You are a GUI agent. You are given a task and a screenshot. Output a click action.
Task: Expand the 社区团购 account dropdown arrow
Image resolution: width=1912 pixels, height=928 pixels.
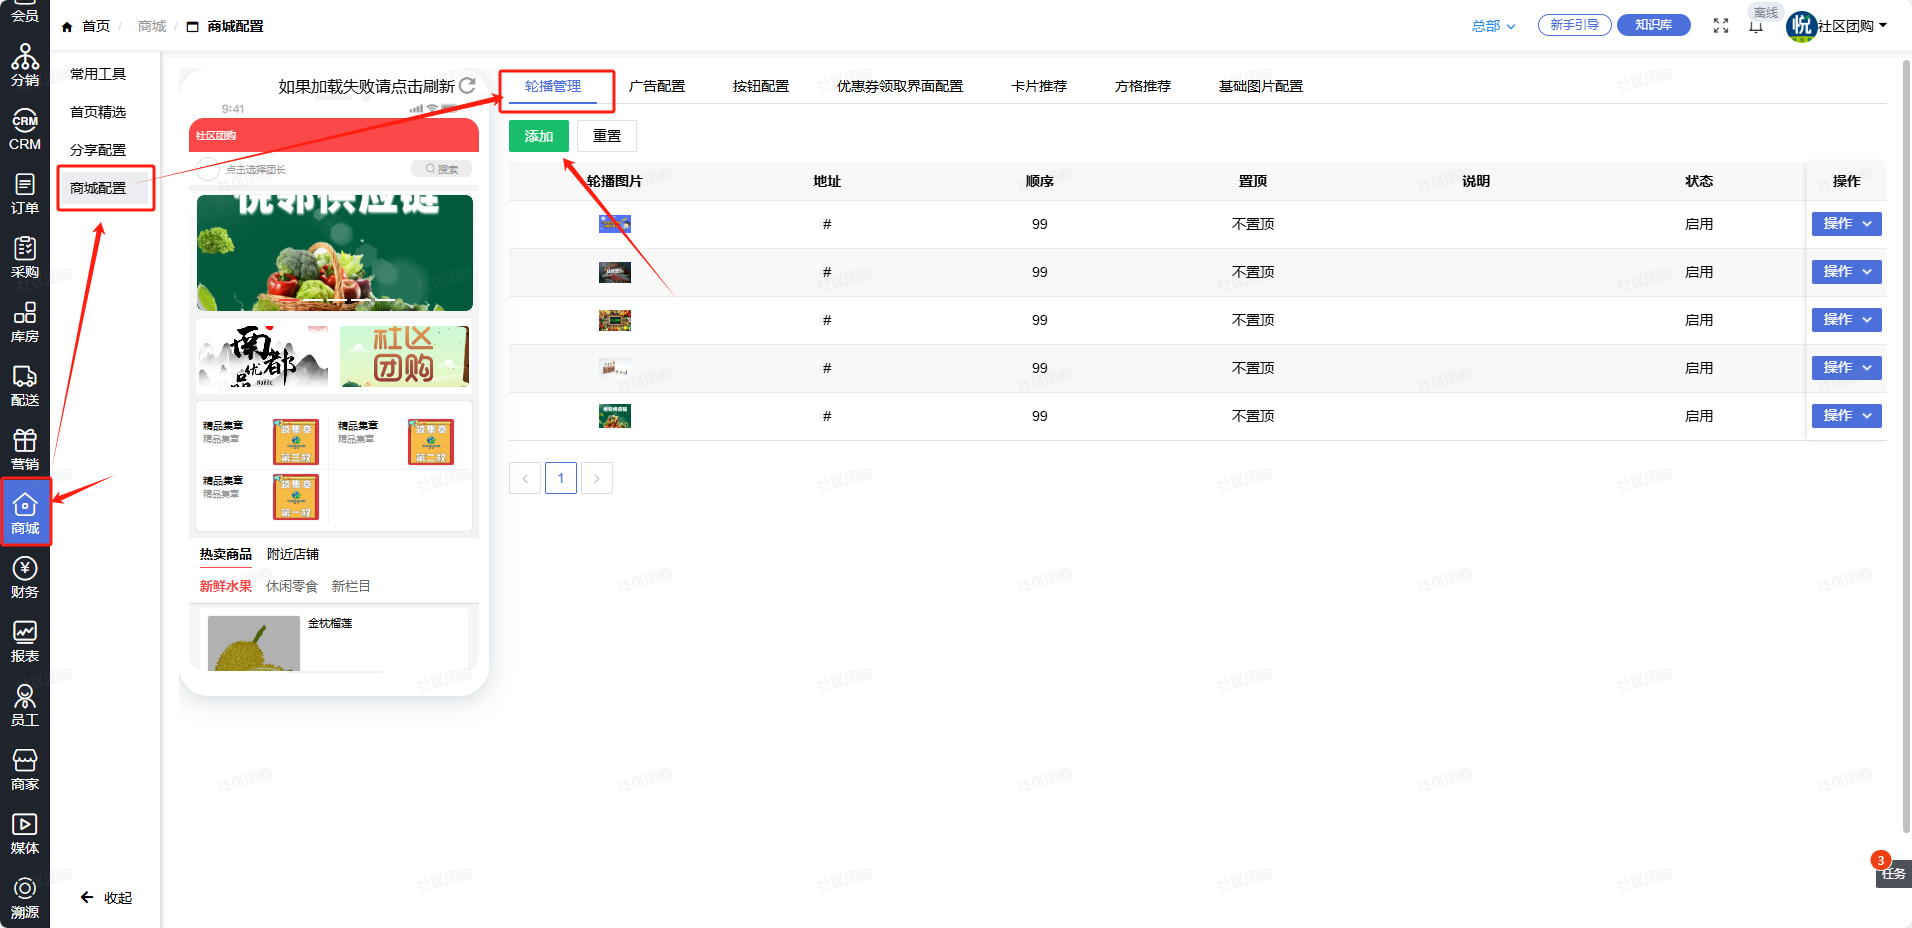1883,26
